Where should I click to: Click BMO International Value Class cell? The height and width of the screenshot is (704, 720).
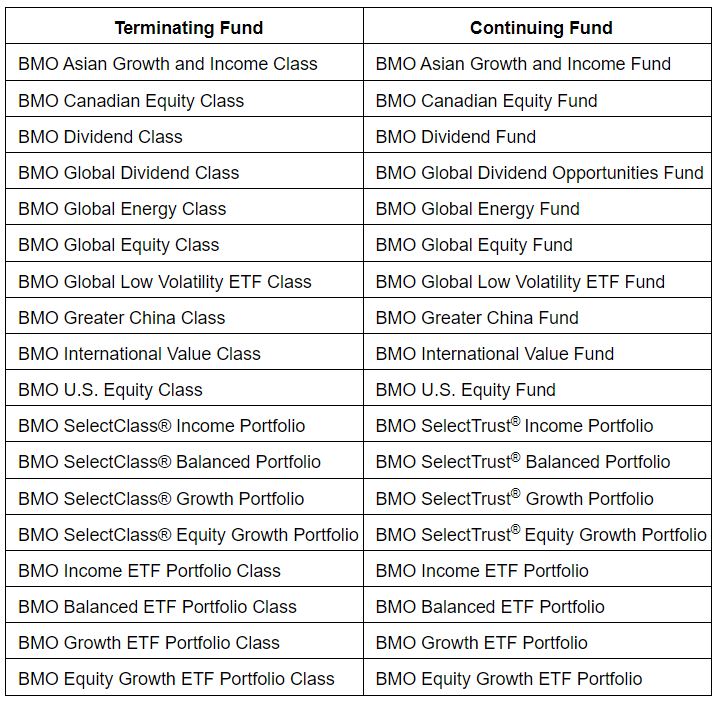point(139,354)
